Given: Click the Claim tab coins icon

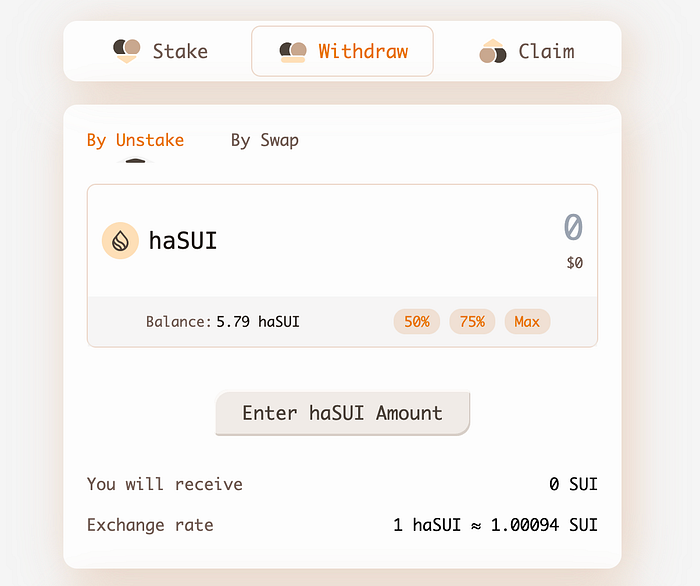Looking at the screenshot, I should (493, 51).
